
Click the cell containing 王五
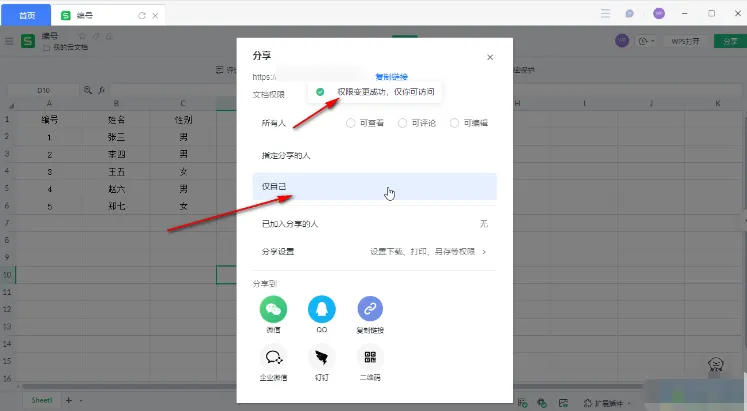tap(116, 172)
